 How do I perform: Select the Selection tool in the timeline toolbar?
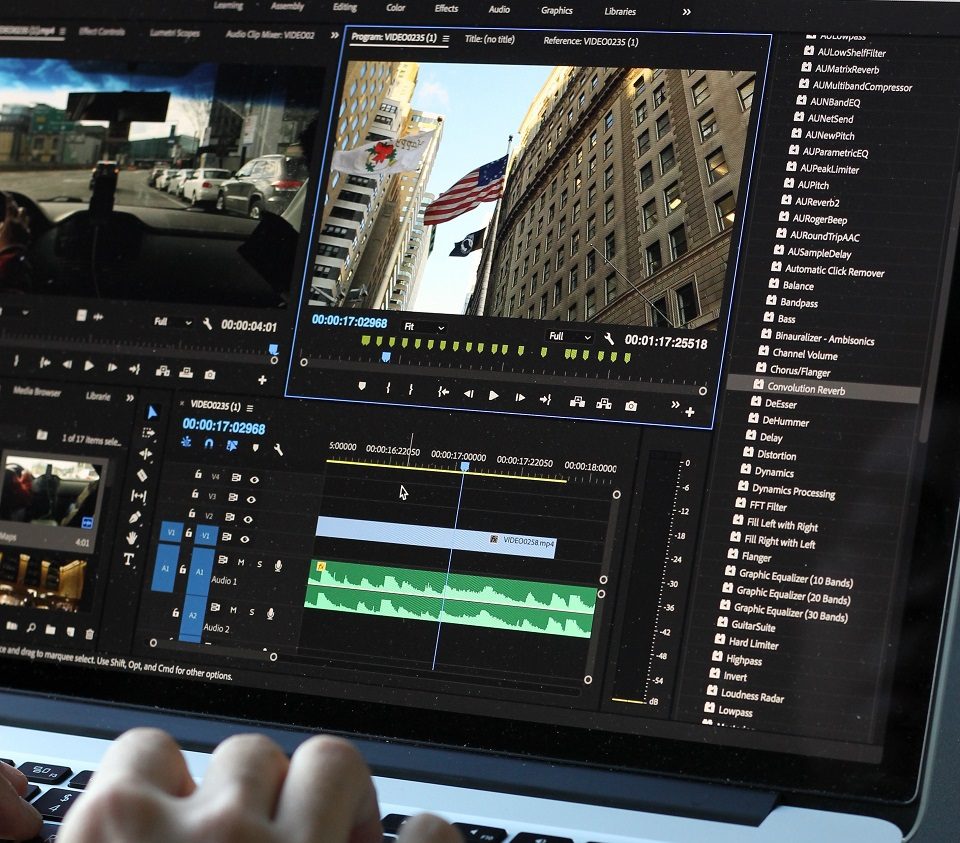coord(152,411)
